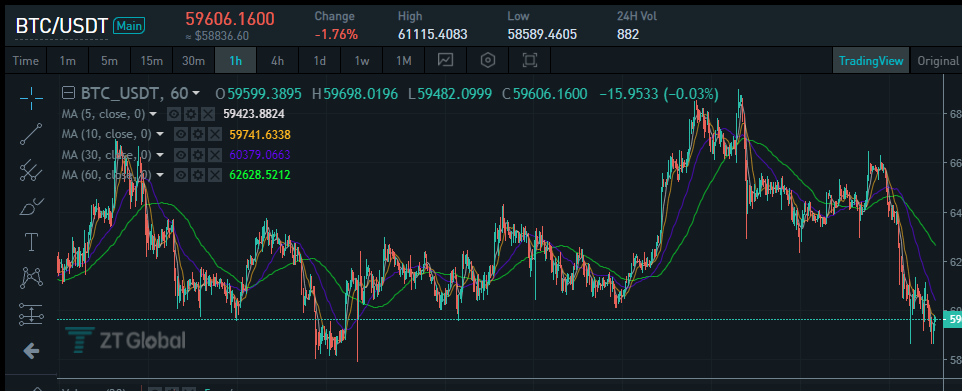Select the 1m interval
The width and height of the screenshot is (962, 391).
click(x=67, y=60)
